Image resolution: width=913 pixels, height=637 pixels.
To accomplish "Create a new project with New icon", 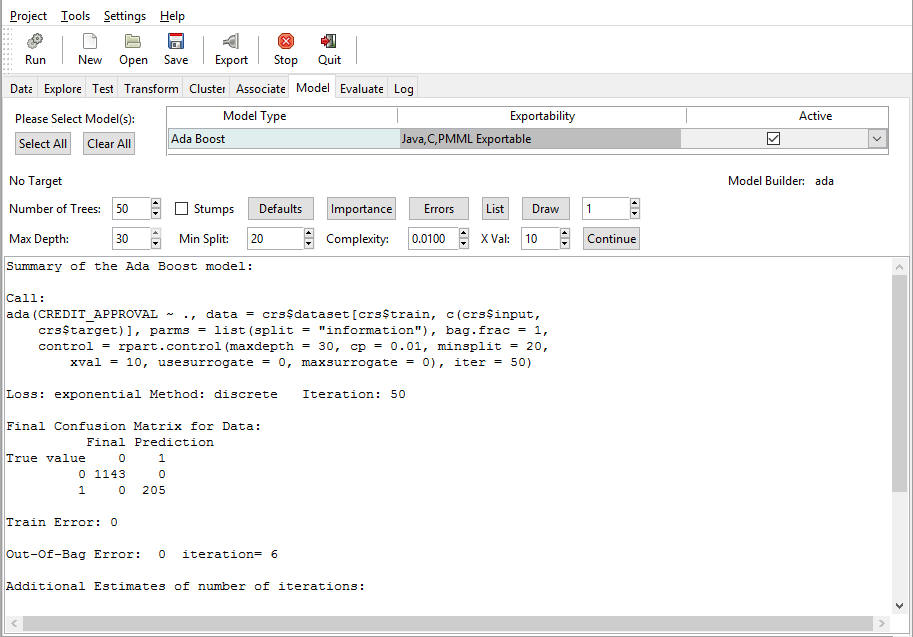I will click(90, 41).
